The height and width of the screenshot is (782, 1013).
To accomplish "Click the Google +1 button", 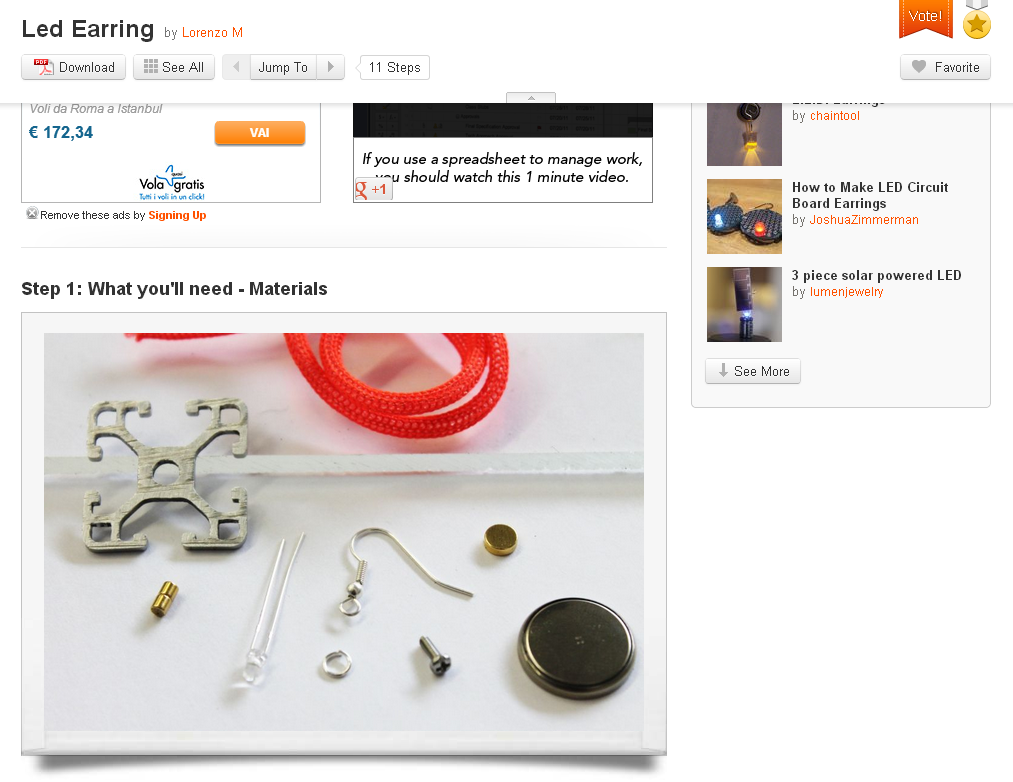I will coord(373,189).
